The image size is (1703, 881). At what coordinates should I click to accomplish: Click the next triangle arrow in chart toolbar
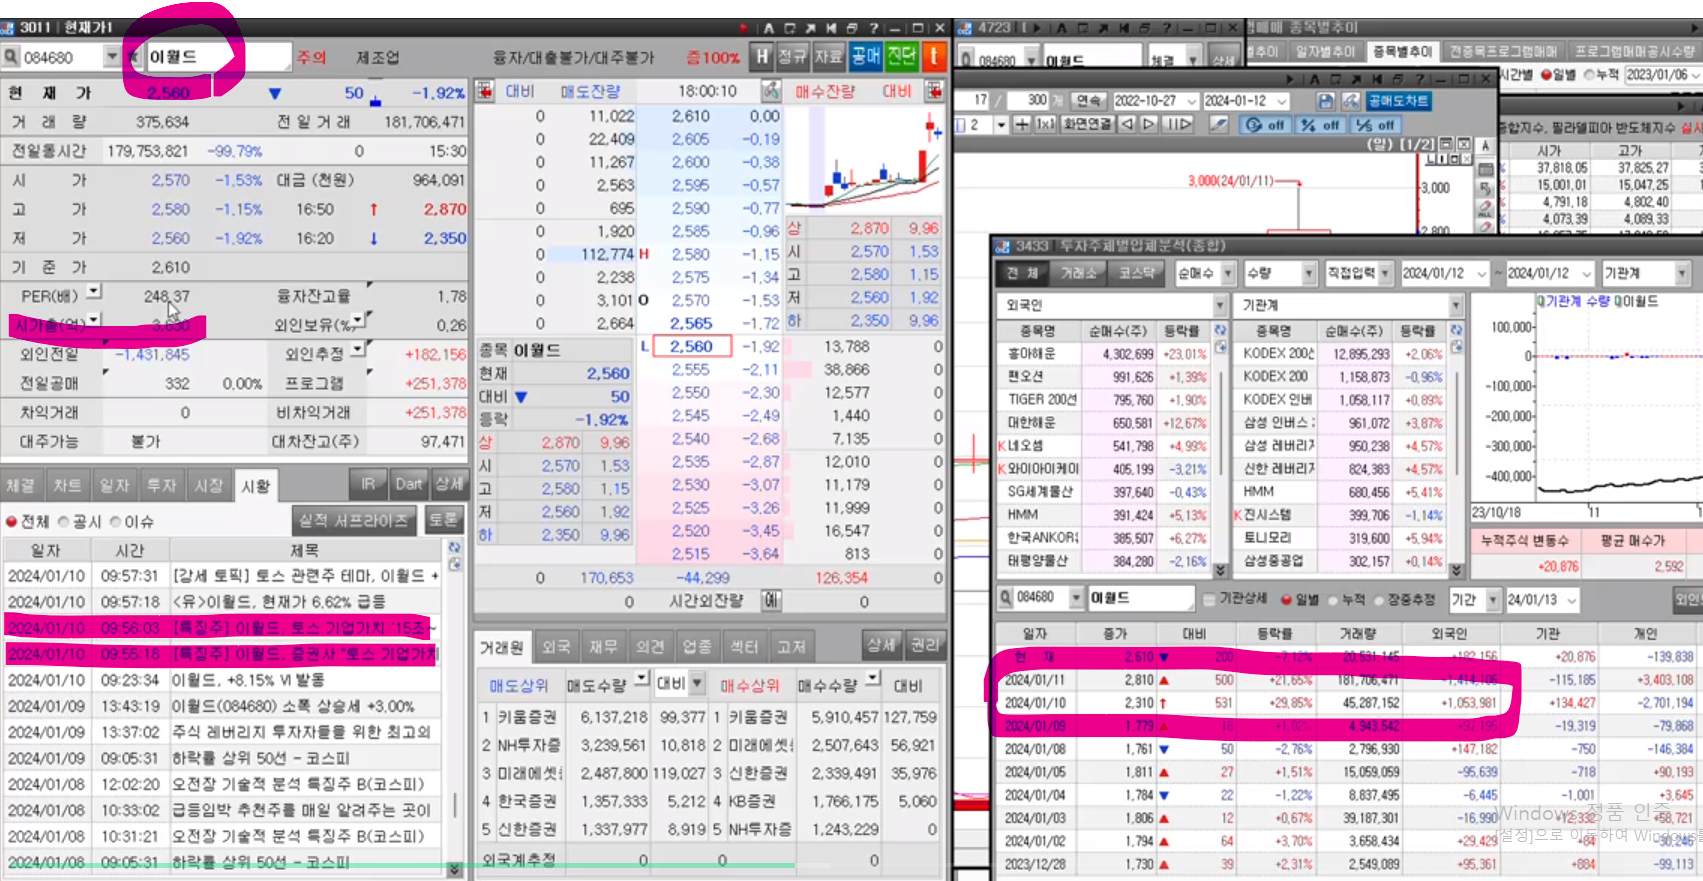click(1149, 124)
